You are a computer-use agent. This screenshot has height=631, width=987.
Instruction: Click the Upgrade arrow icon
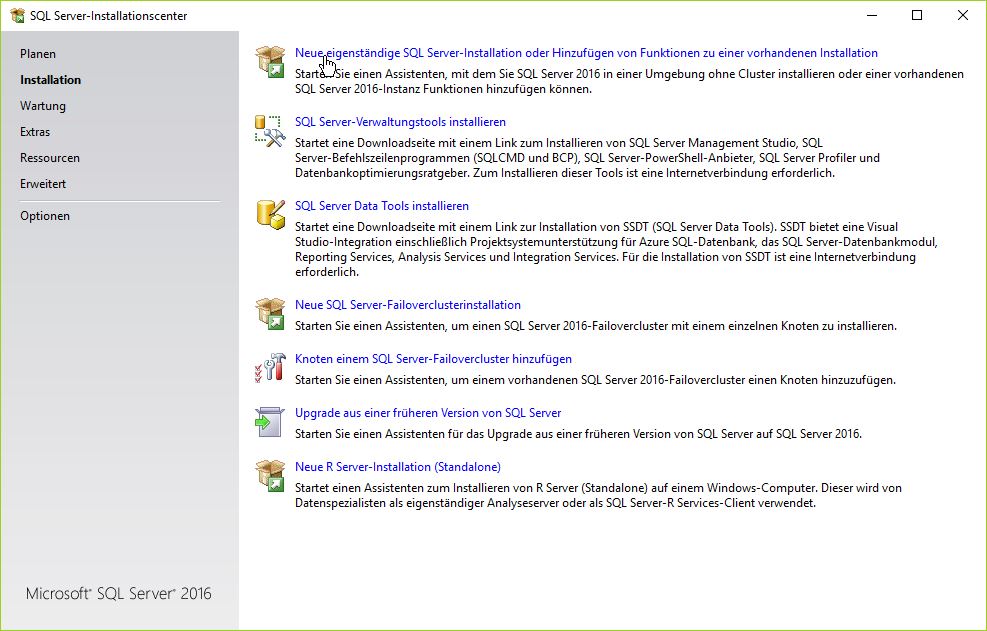270,422
